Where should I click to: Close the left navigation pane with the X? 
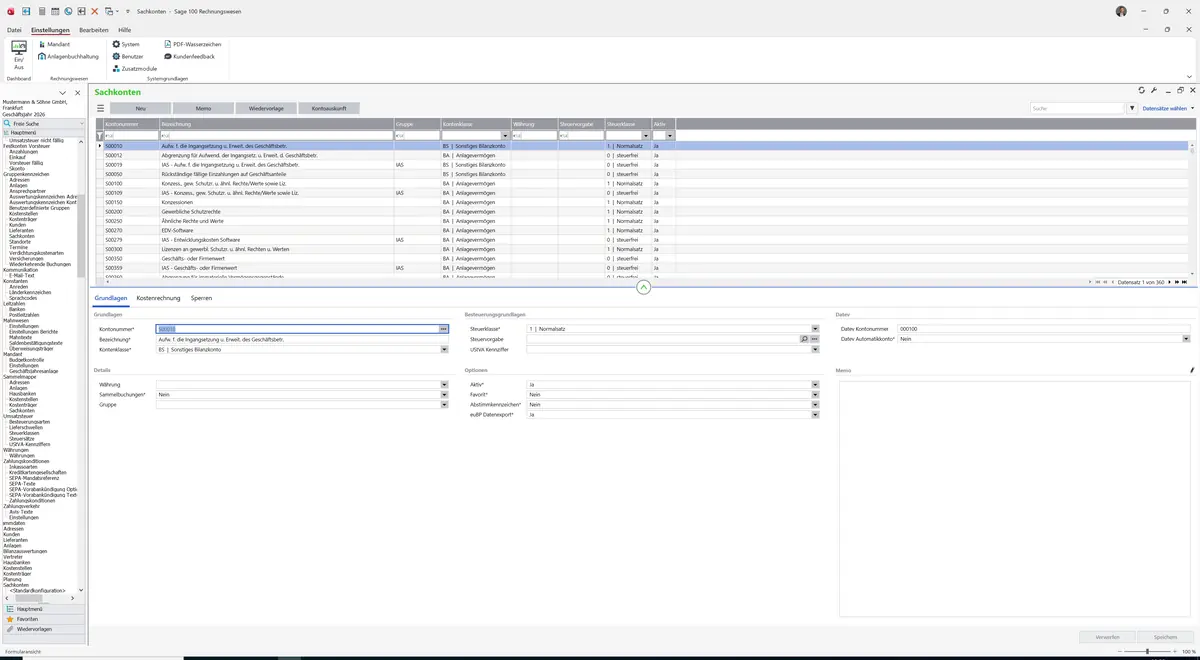click(x=78, y=93)
